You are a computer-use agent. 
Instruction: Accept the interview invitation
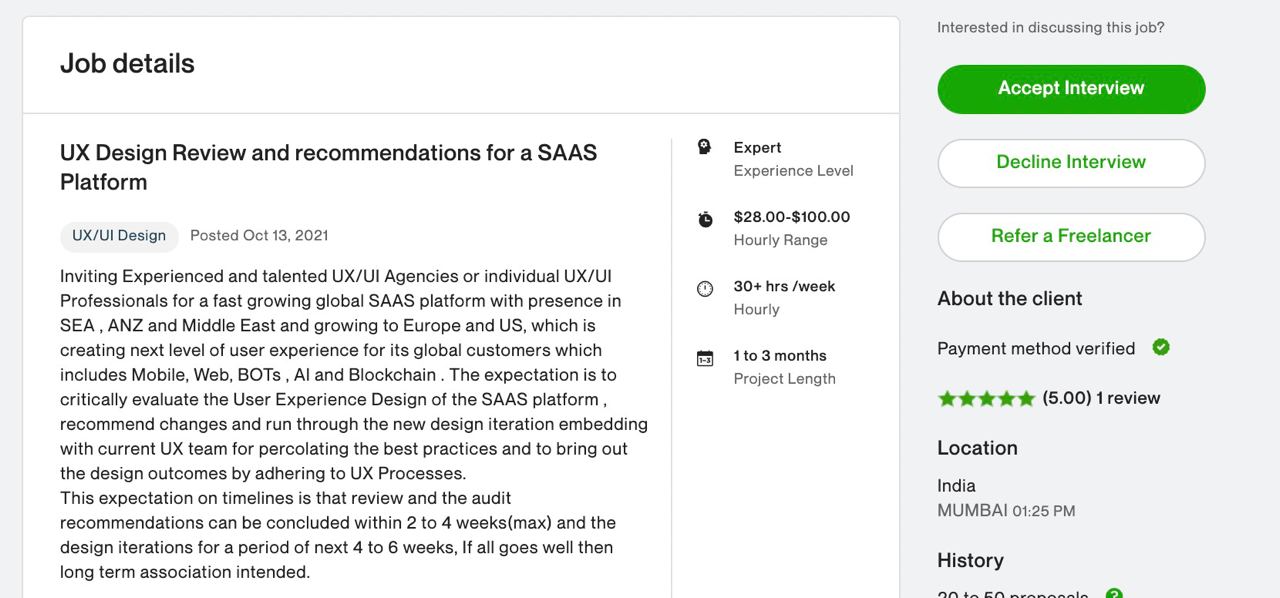pyautogui.click(x=1071, y=89)
